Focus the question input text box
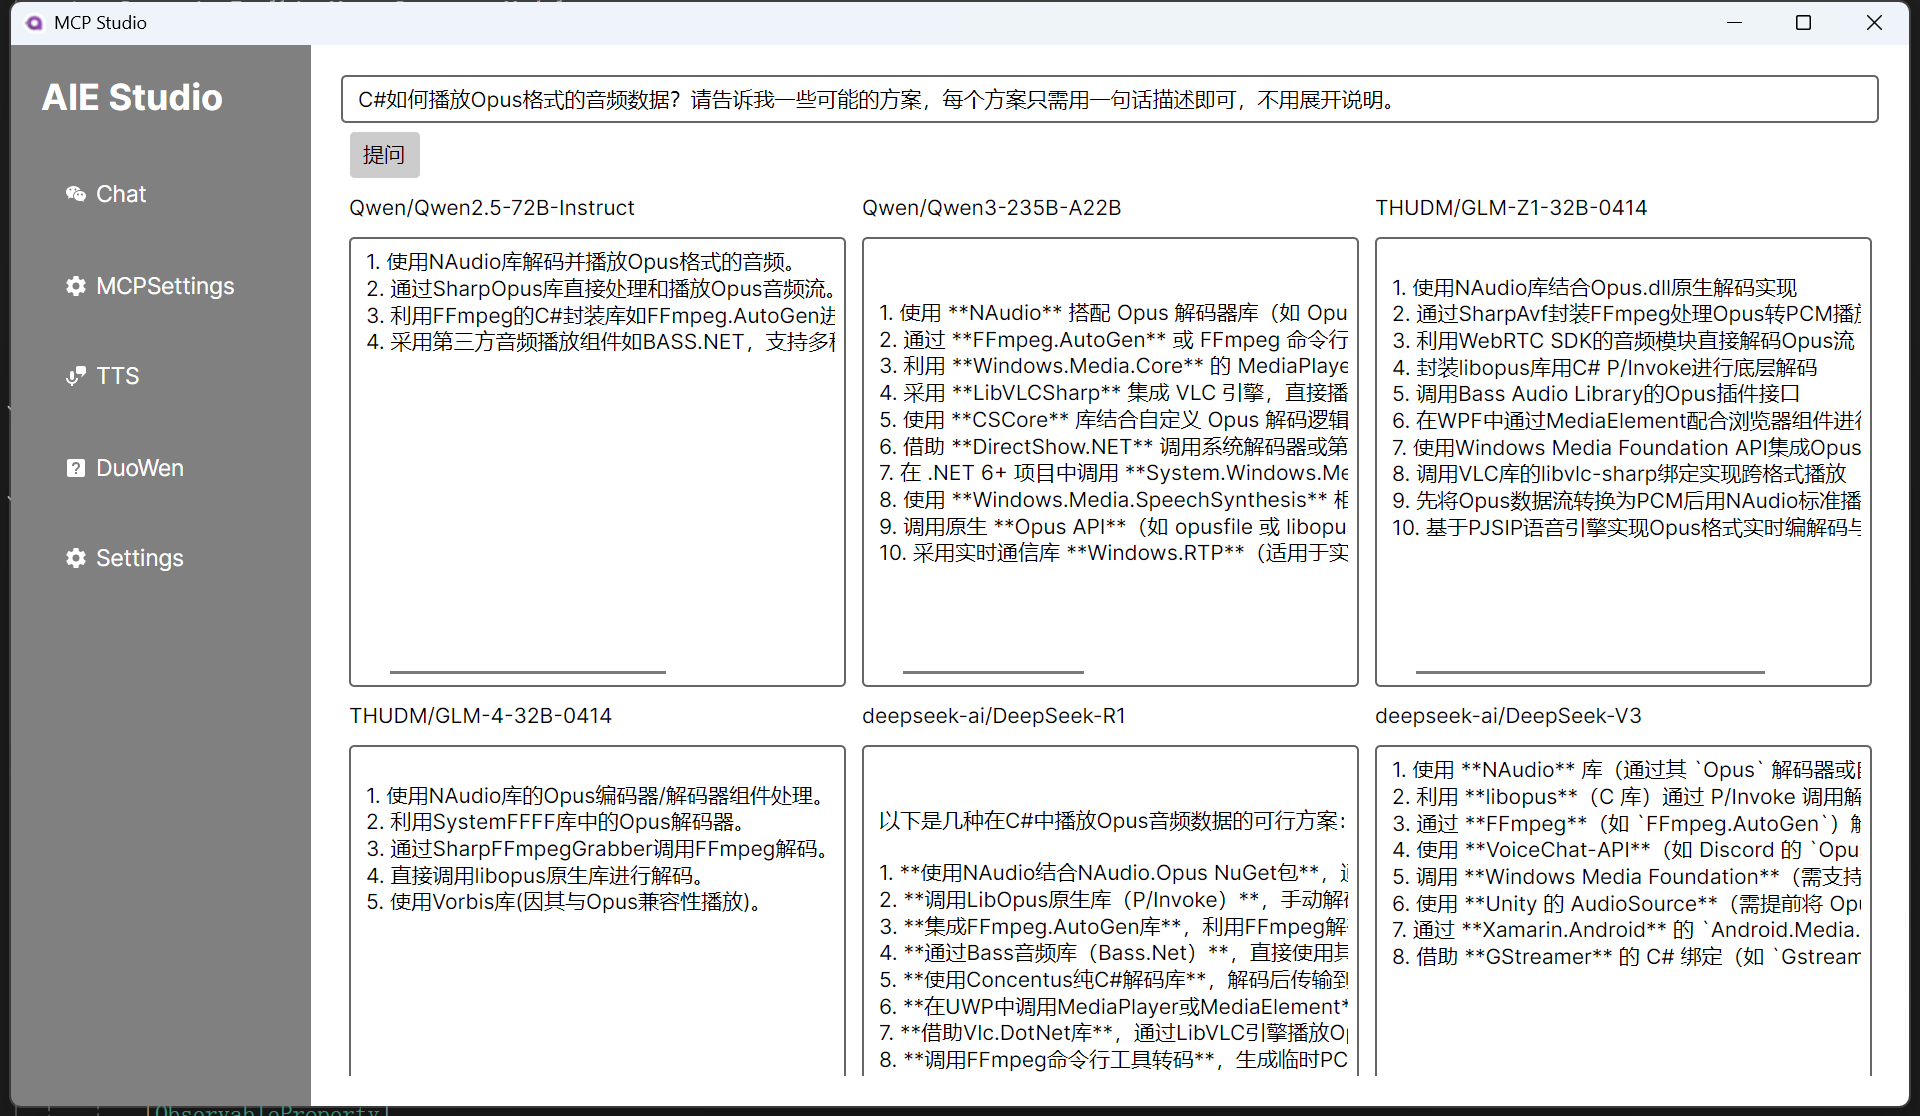The image size is (1920, 1116). point(1108,100)
